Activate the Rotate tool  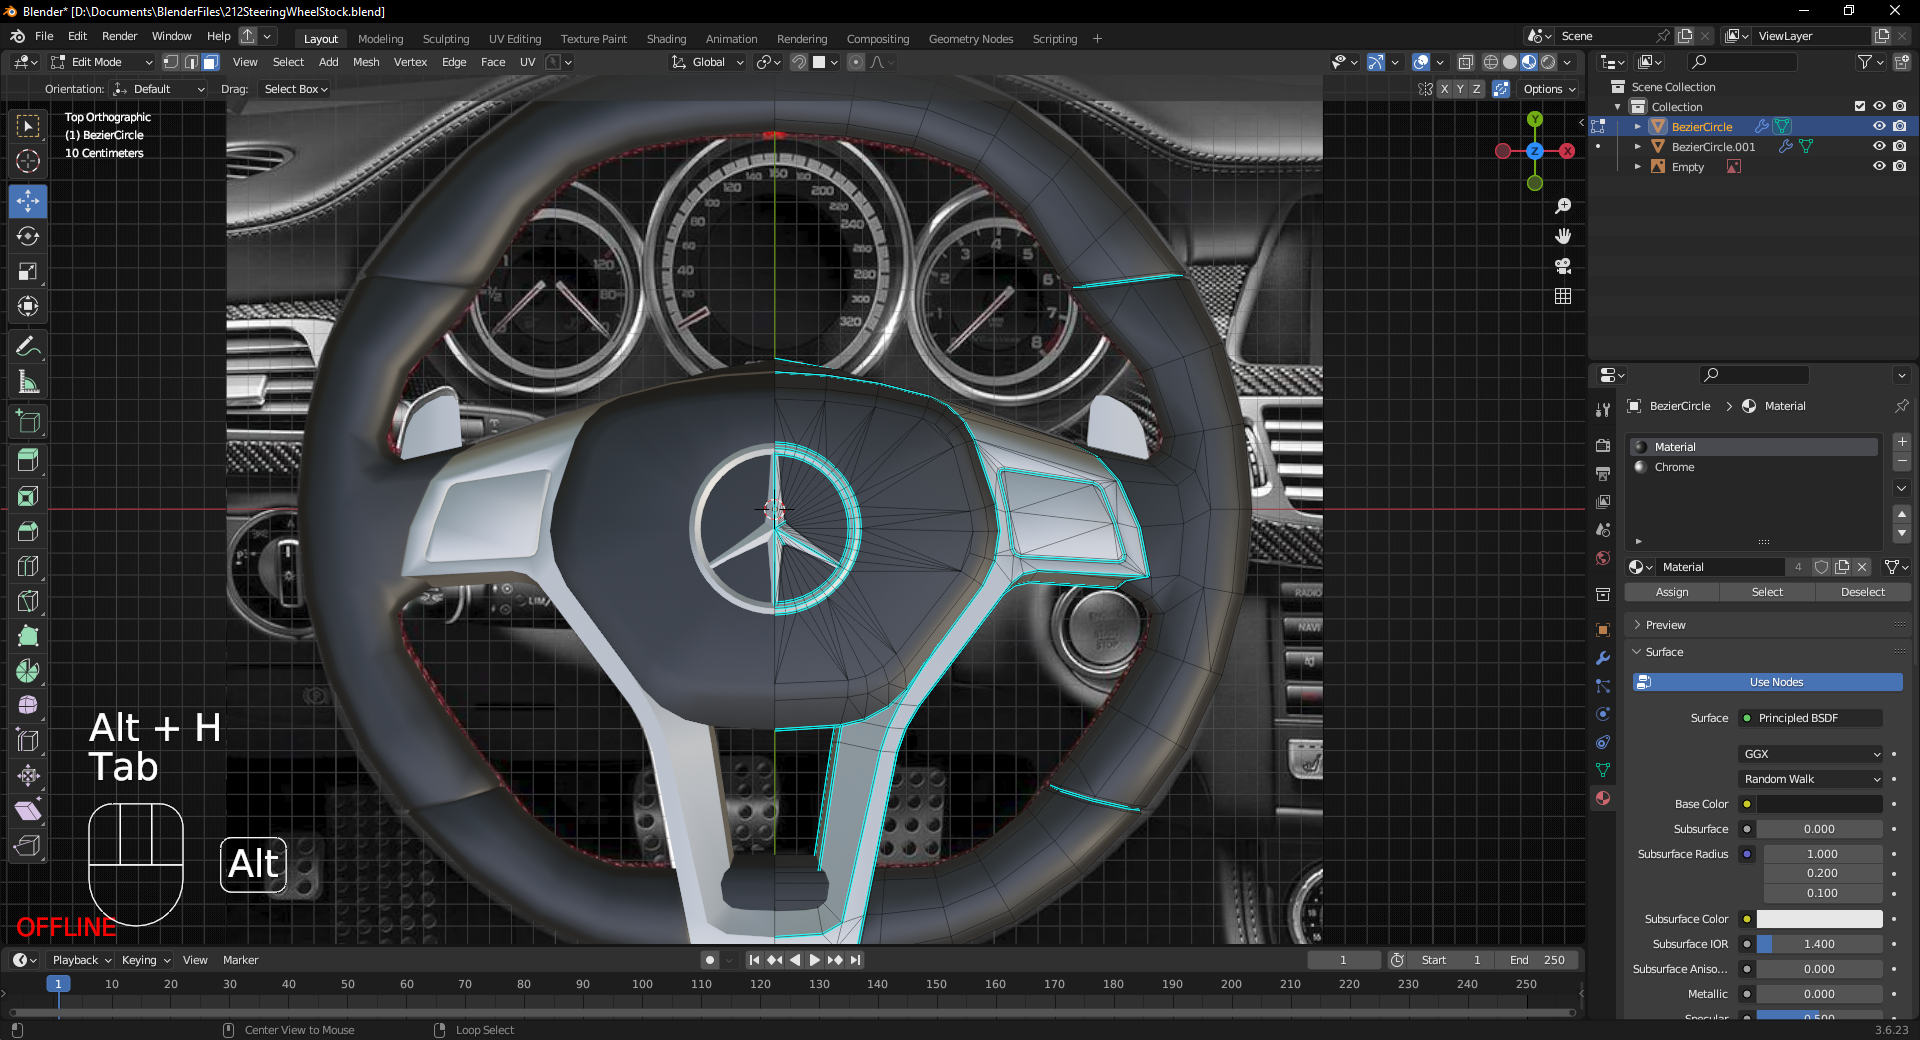click(28, 236)
